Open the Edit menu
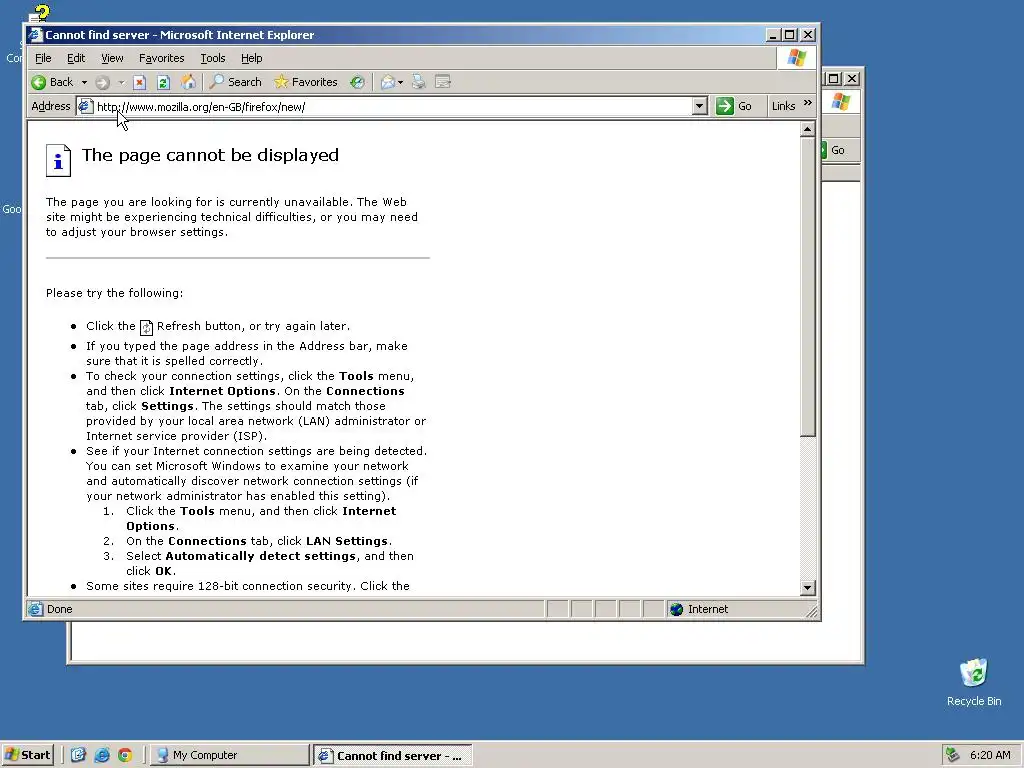 (76, 58)
